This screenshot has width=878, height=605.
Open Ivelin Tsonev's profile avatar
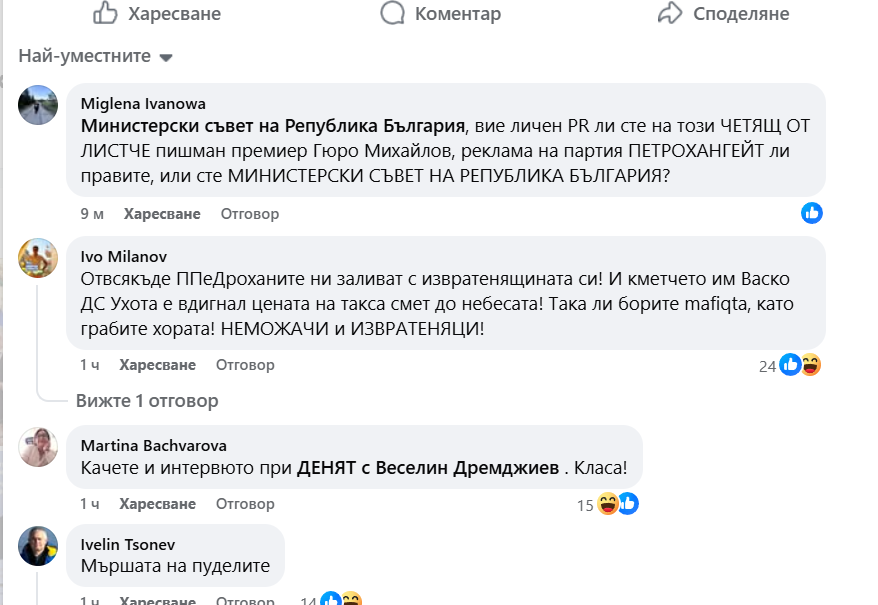tap(38, 545)
